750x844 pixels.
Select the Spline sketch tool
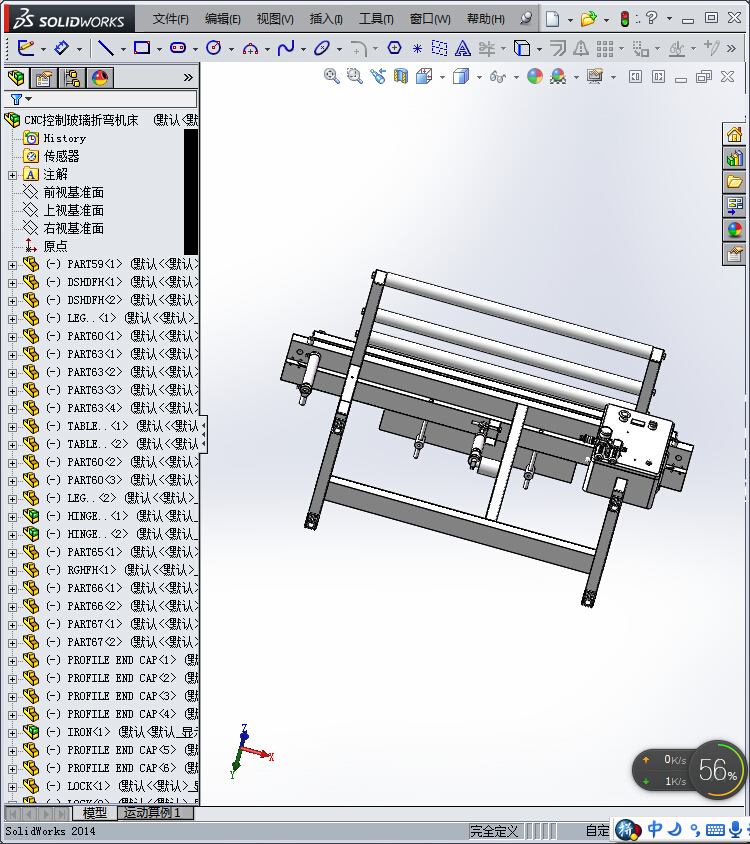(285, 48)
